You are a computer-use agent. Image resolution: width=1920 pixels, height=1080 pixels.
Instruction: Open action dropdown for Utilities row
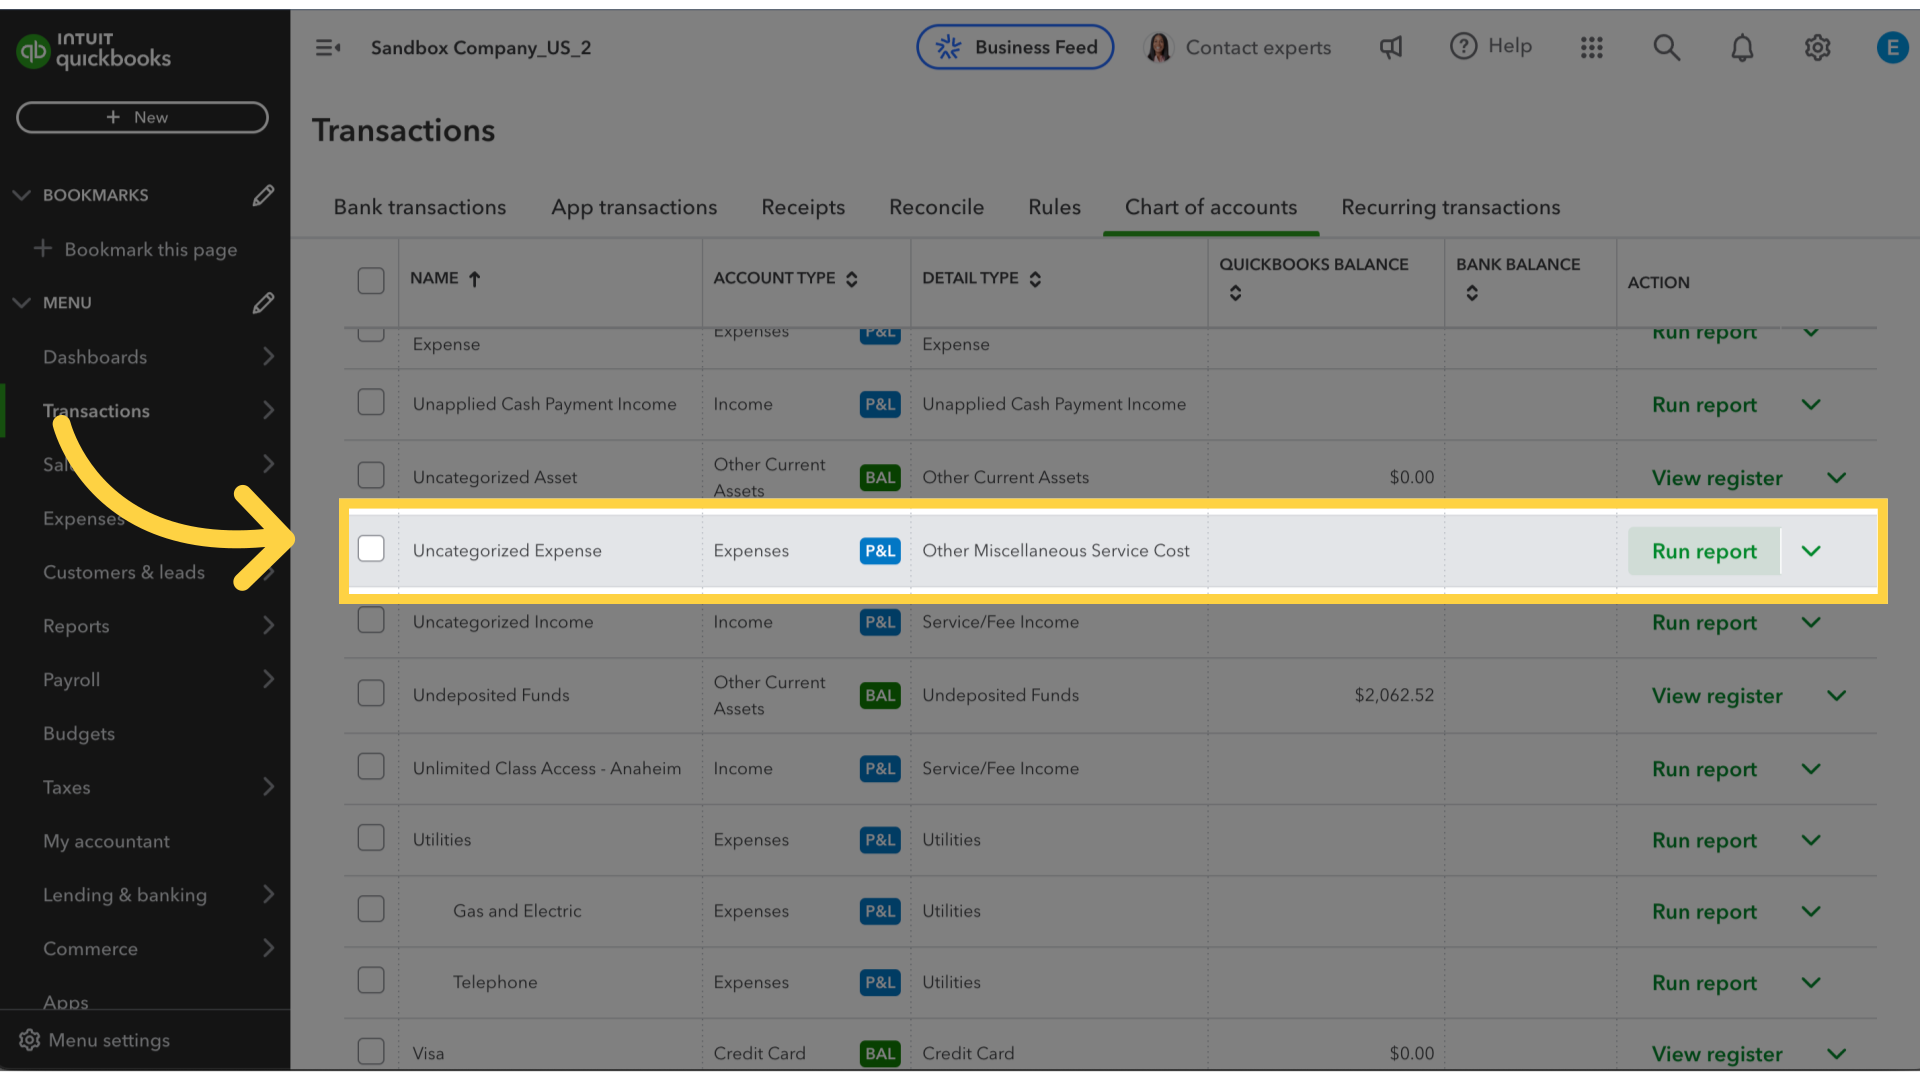[x=1811, y=840]
